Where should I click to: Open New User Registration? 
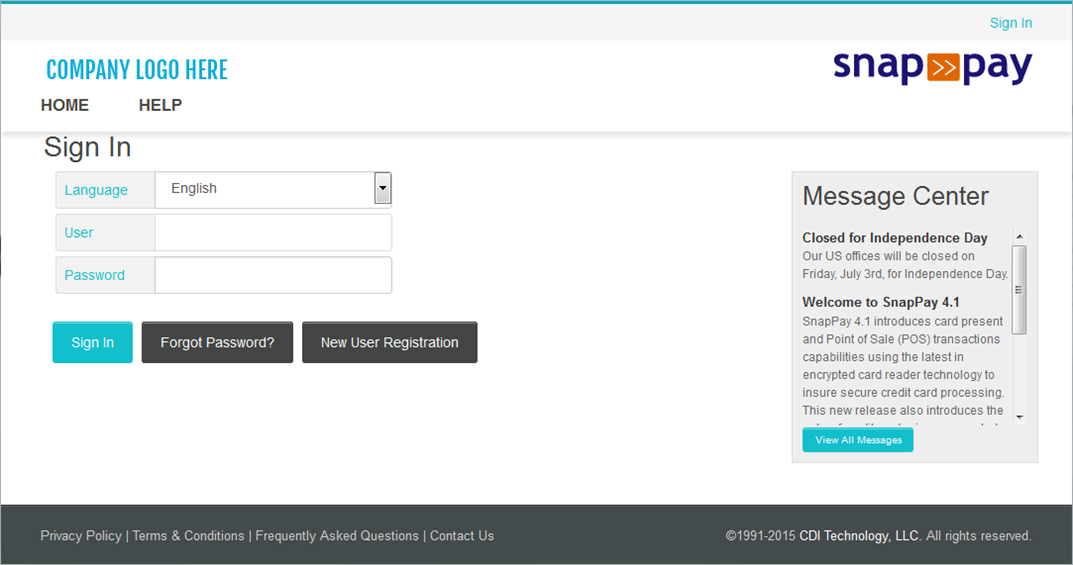(x=389, y=342)
